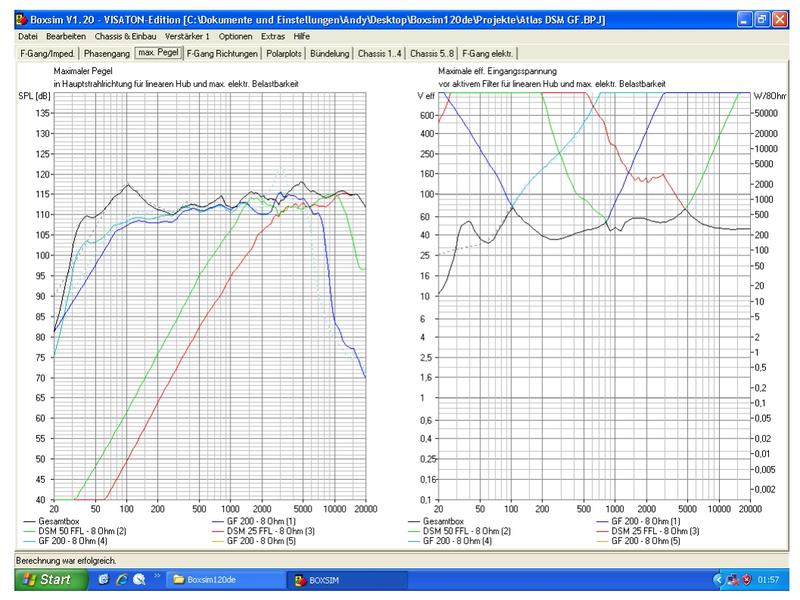Expand hidden system tray icons arrow
Image resolution: width=800 pixels, height=600 pixels.
(x=717, y=580)
